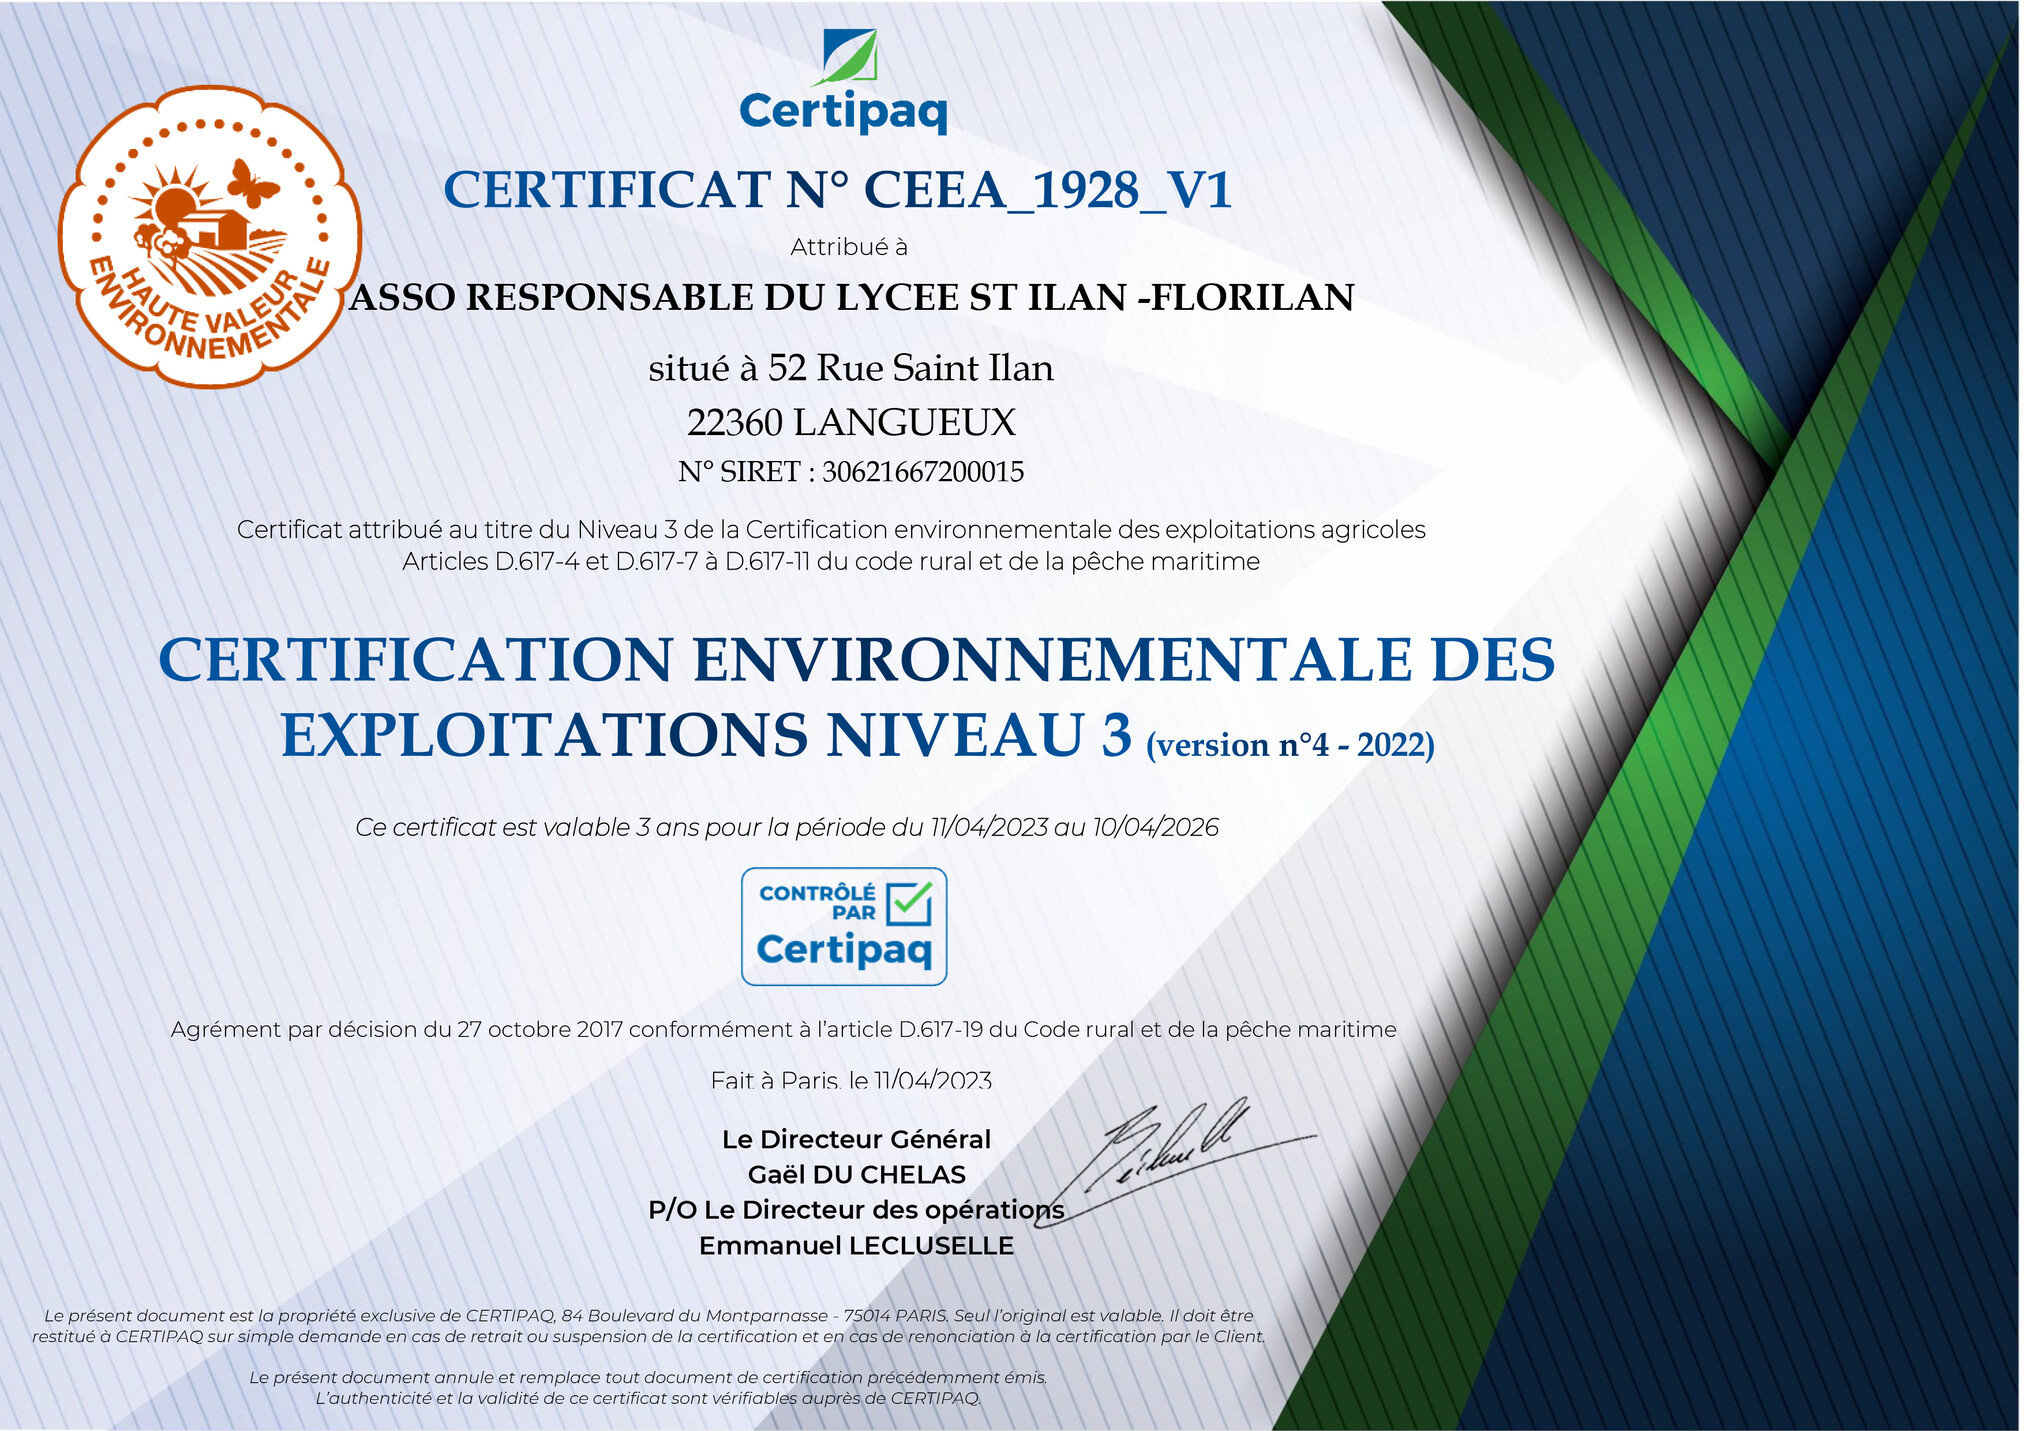
Task: Click the validity period sentence with dates
Action: tap(787, 827)
